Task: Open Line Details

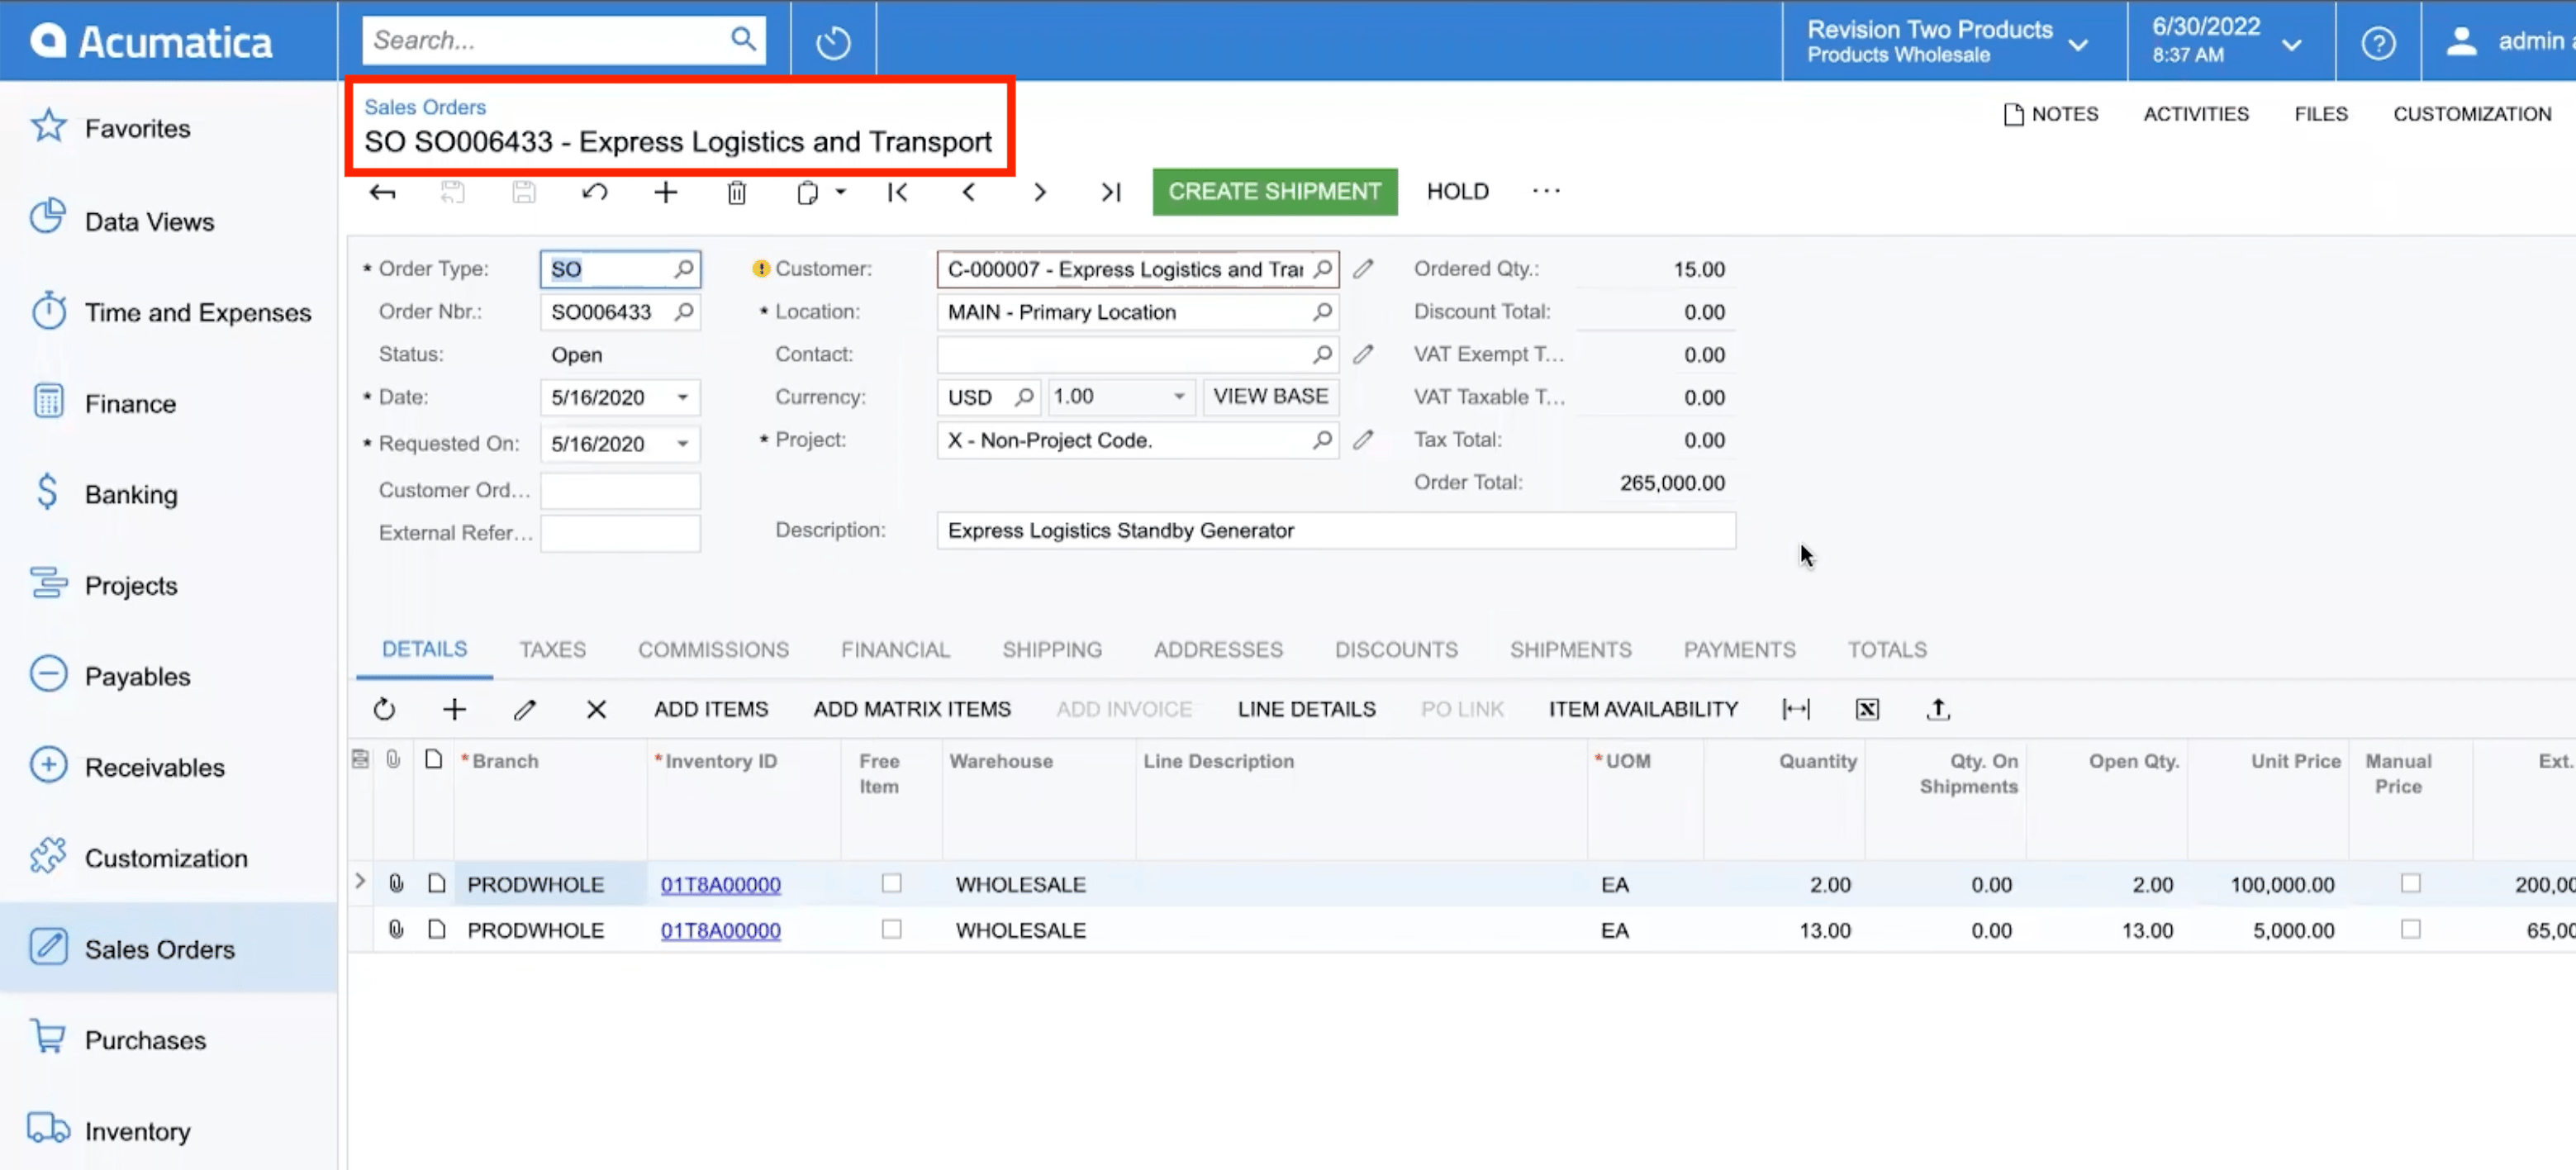Action: click(x=1306, y=709)
